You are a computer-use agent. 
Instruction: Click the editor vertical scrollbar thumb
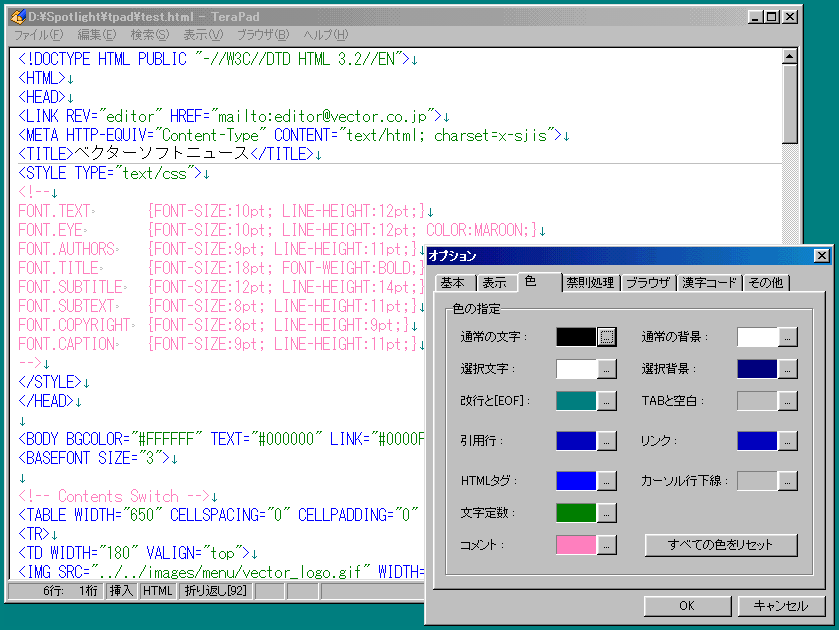[x=790, y=104]
